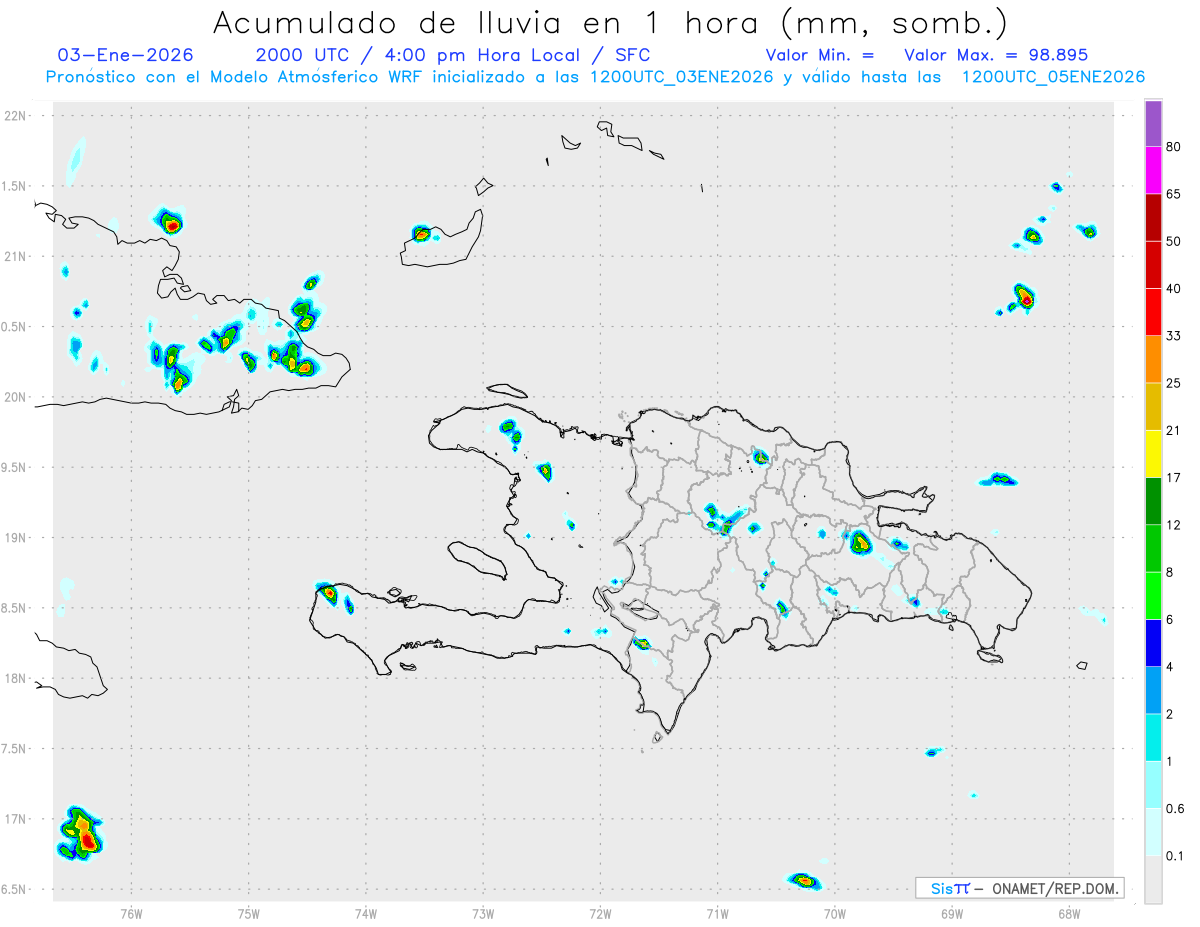Select the 'Valor Max. = 98.895' text
Image resolution: width=1200 pixels, height=927 pixels.
click(996, 55)
